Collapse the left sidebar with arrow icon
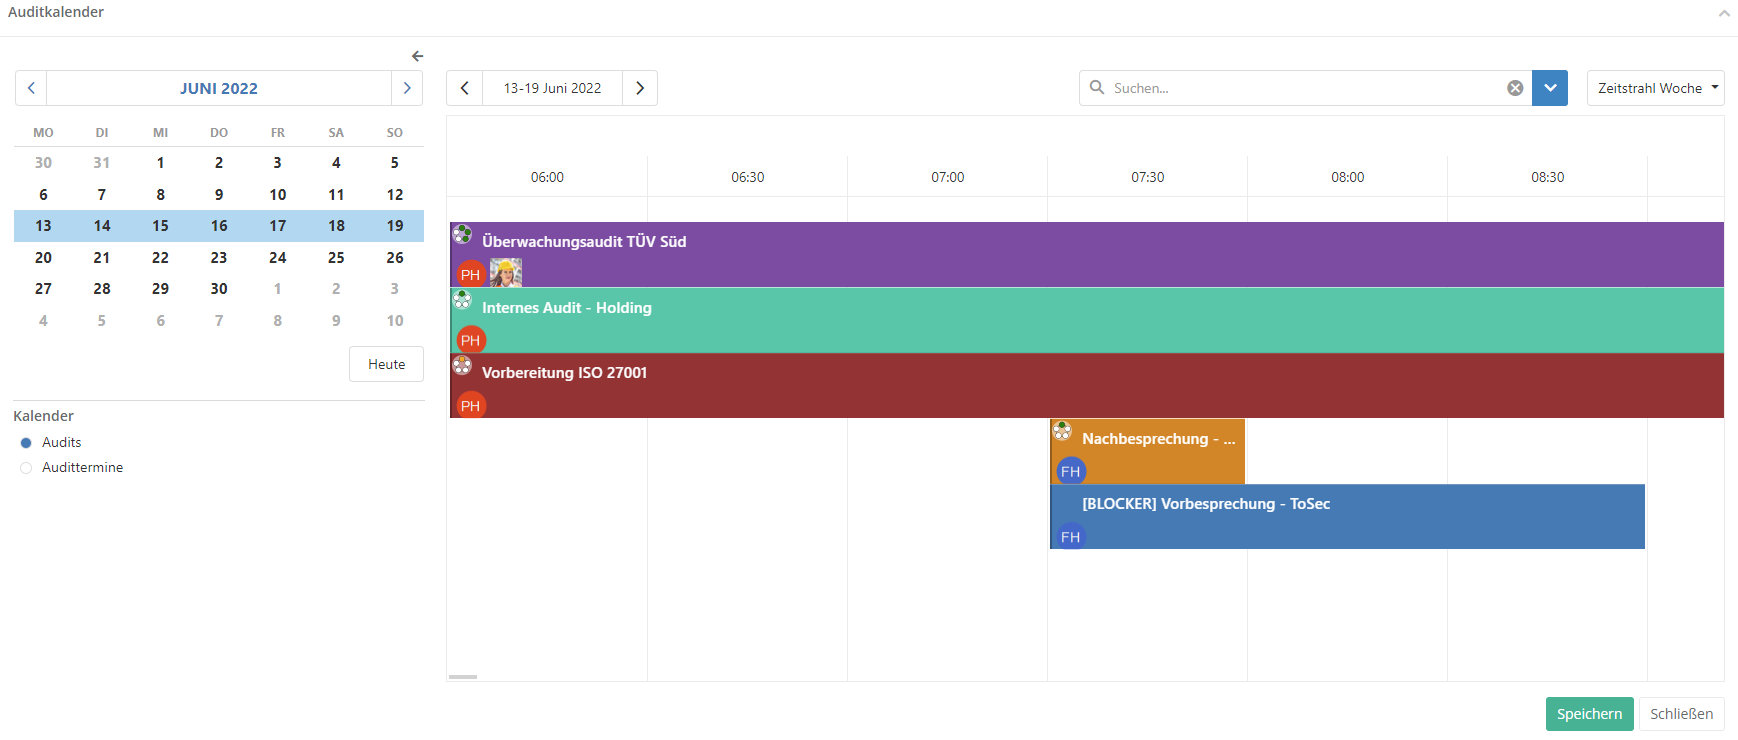Screen dimensions: 1738x740 (x=417, y=56)
